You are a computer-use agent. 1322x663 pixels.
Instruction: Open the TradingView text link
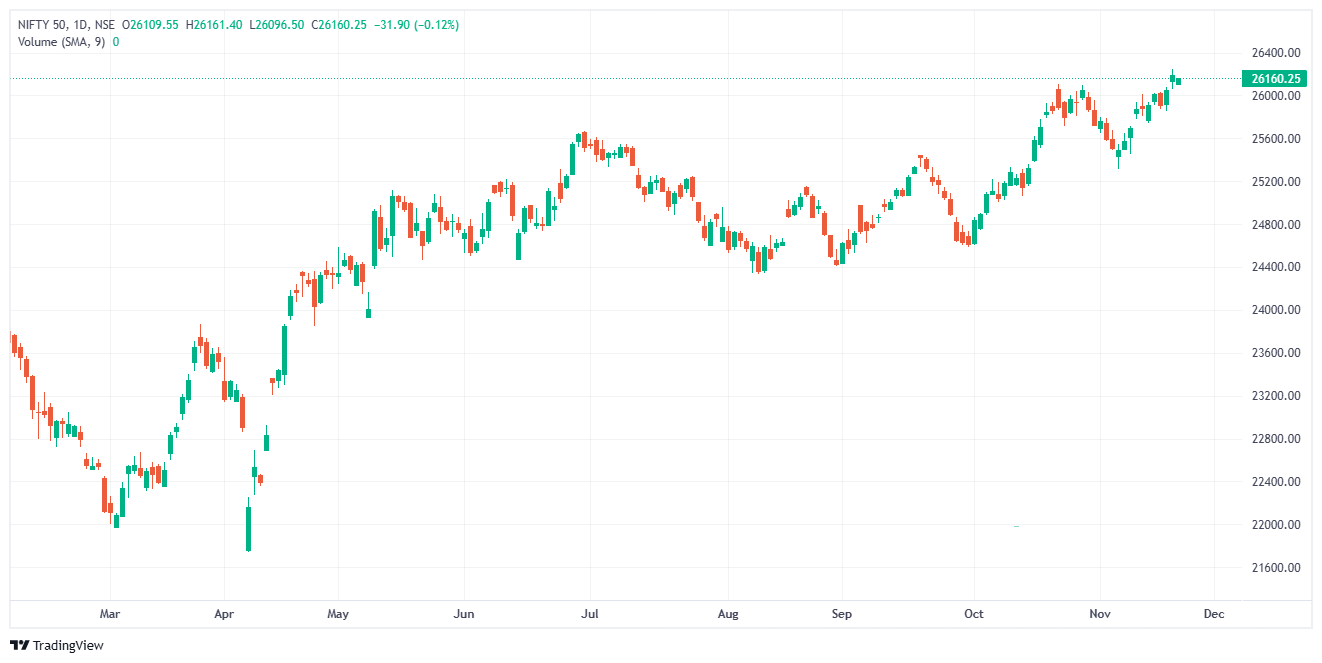(x=67, y=646)
